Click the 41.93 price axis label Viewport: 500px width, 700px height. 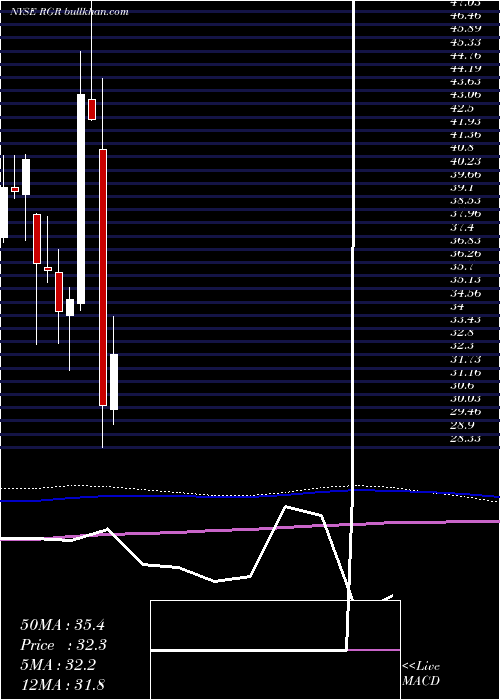pyautogui.click(x=467, y=121)
